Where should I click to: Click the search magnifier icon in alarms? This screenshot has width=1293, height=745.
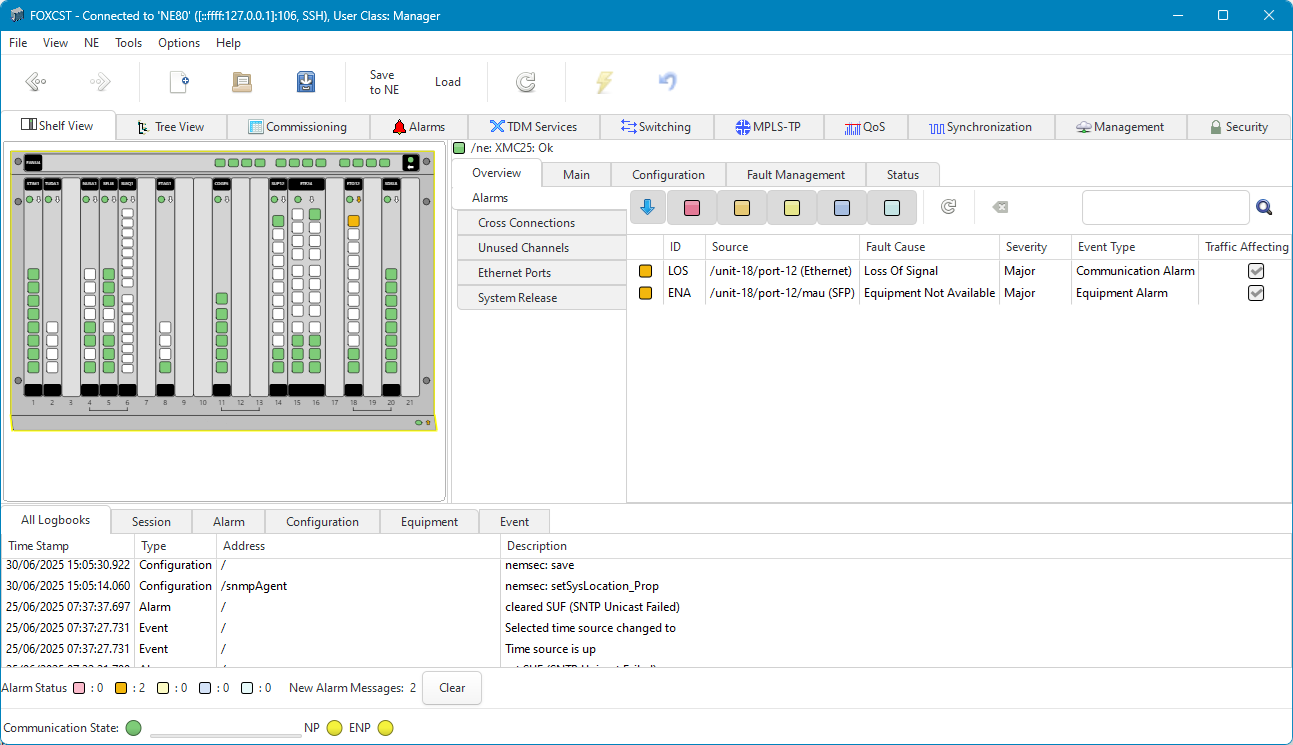[1264, 207]
